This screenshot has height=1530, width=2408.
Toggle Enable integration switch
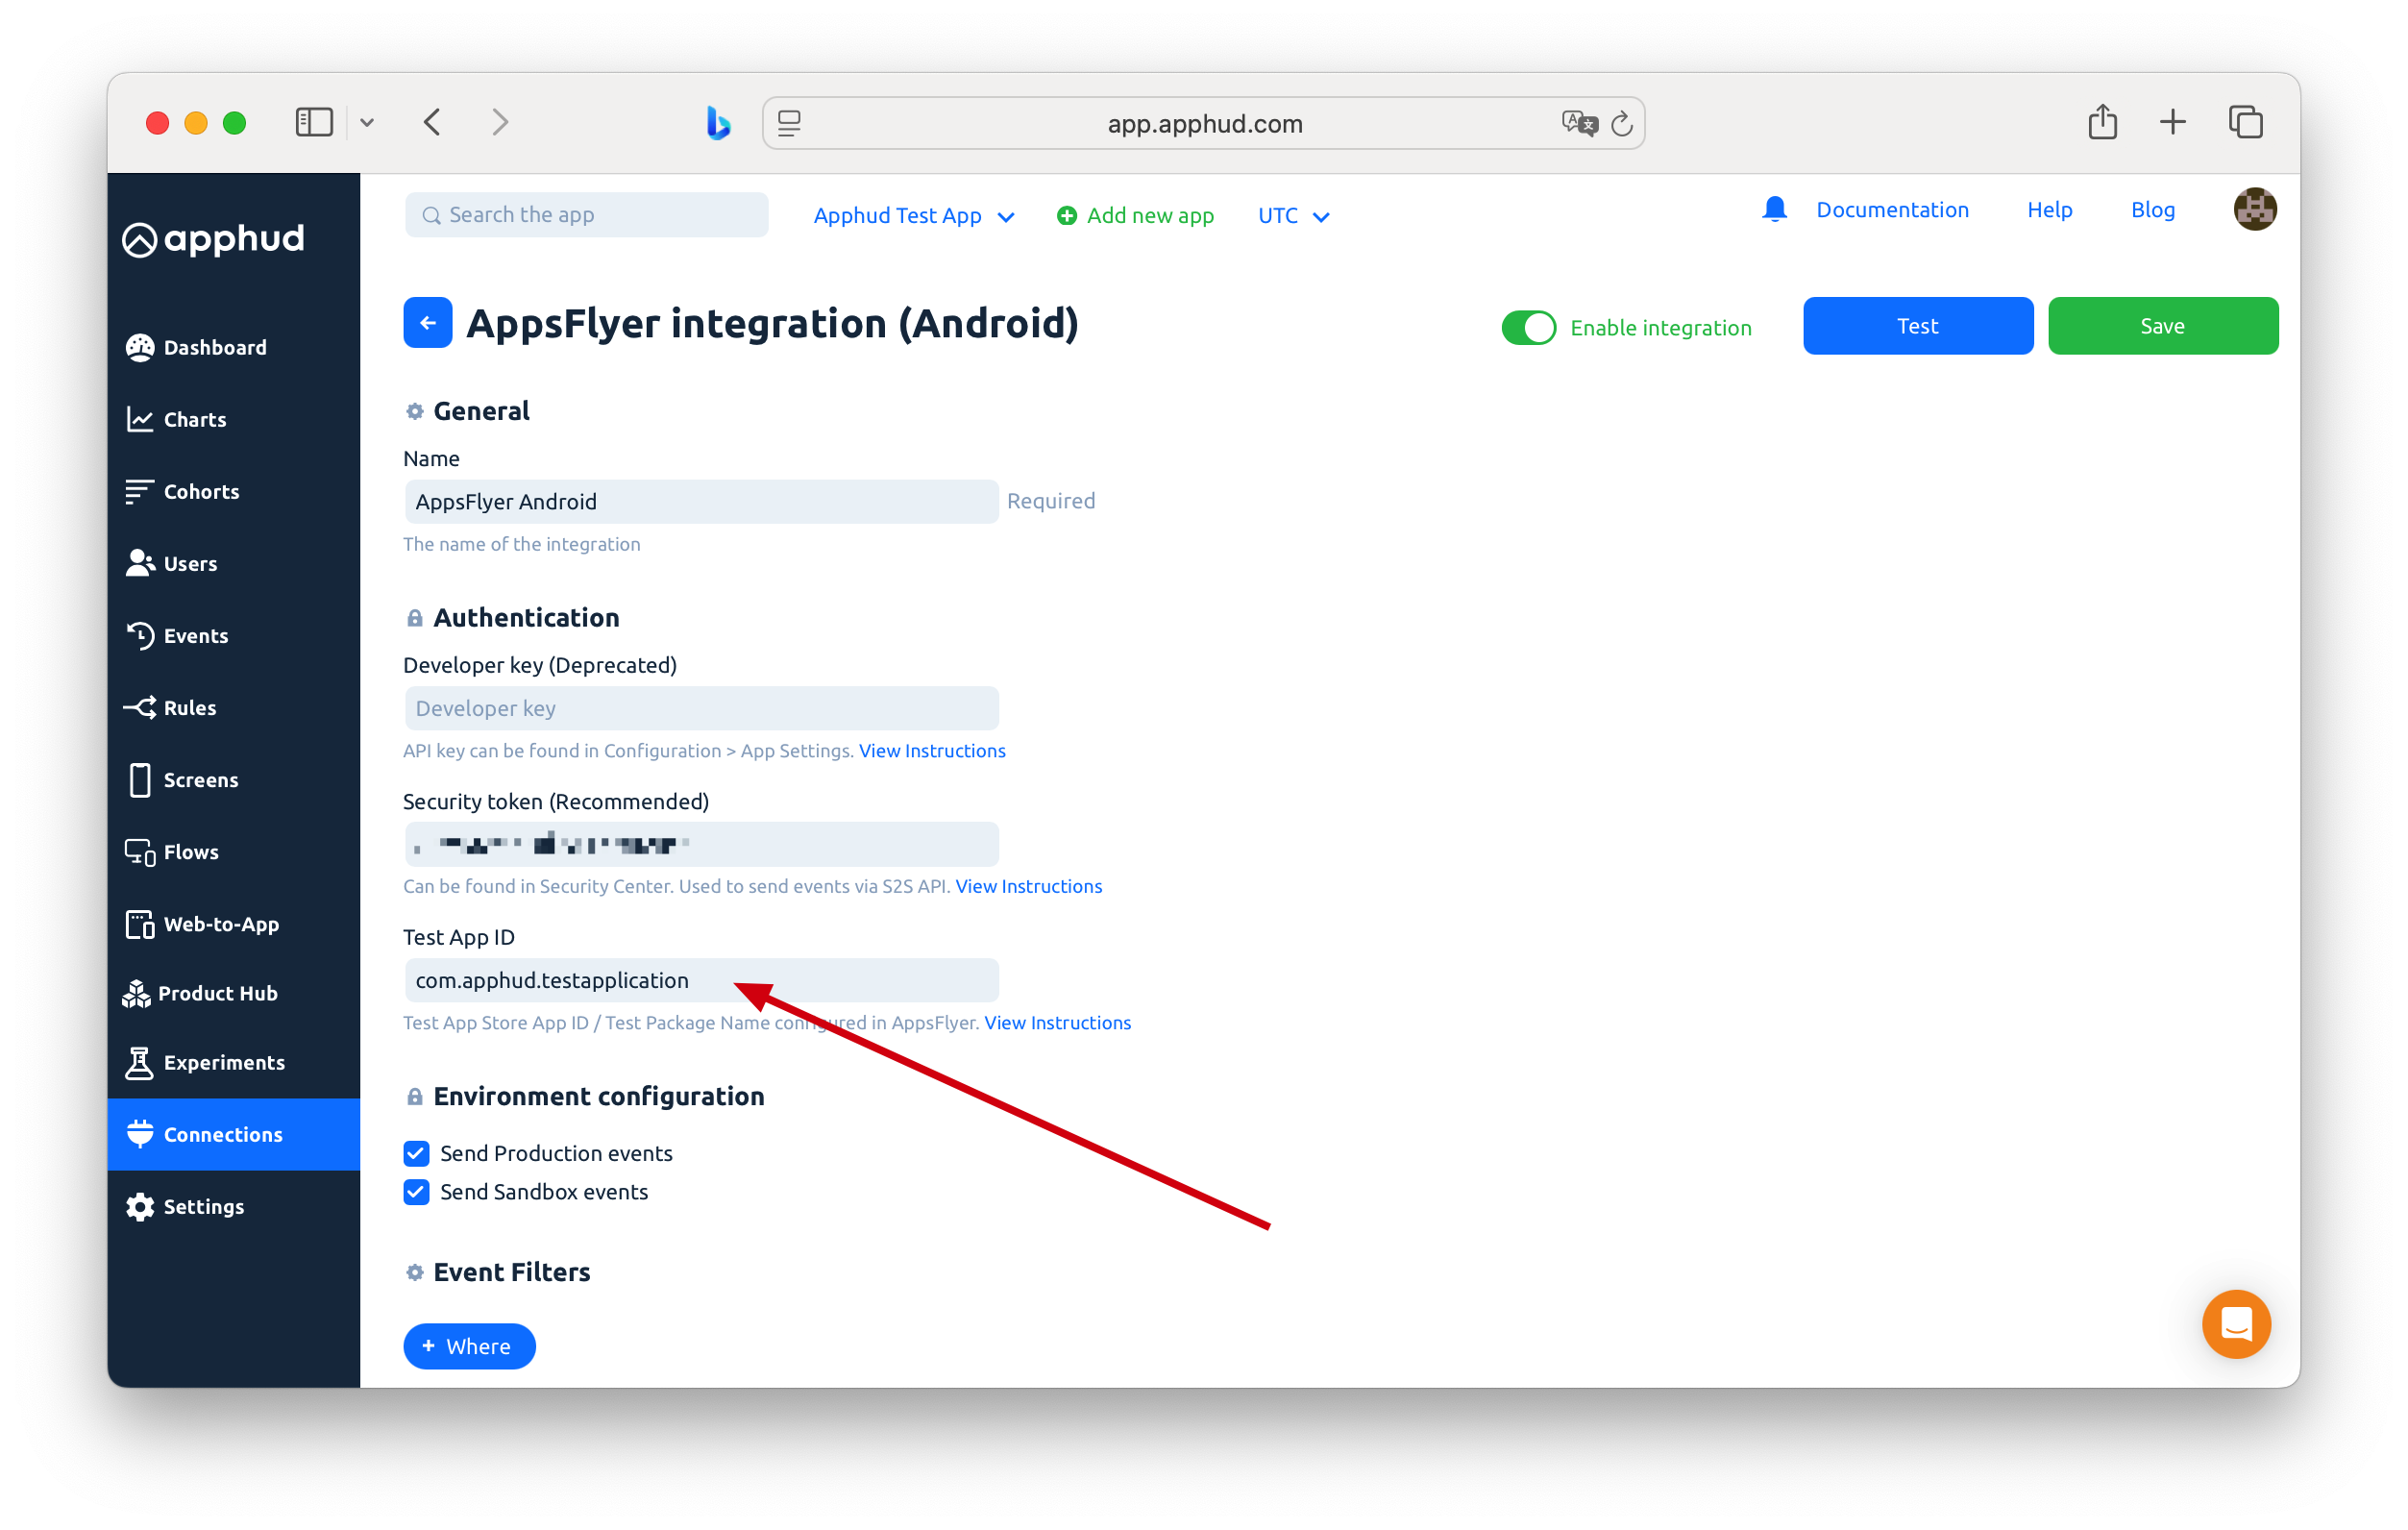(1528, 328)
